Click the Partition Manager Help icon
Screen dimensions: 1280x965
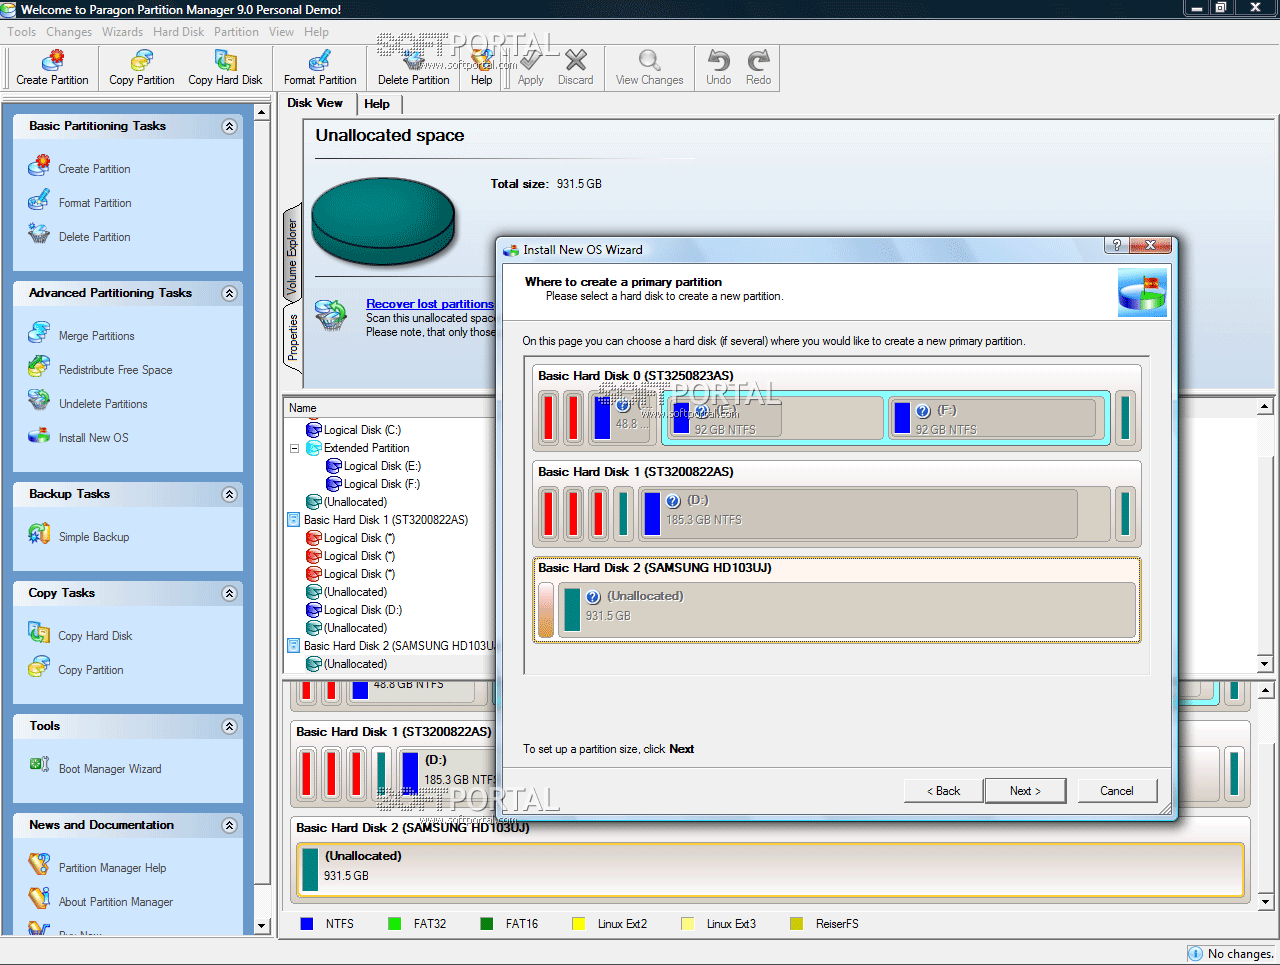[x=39, y=864]
